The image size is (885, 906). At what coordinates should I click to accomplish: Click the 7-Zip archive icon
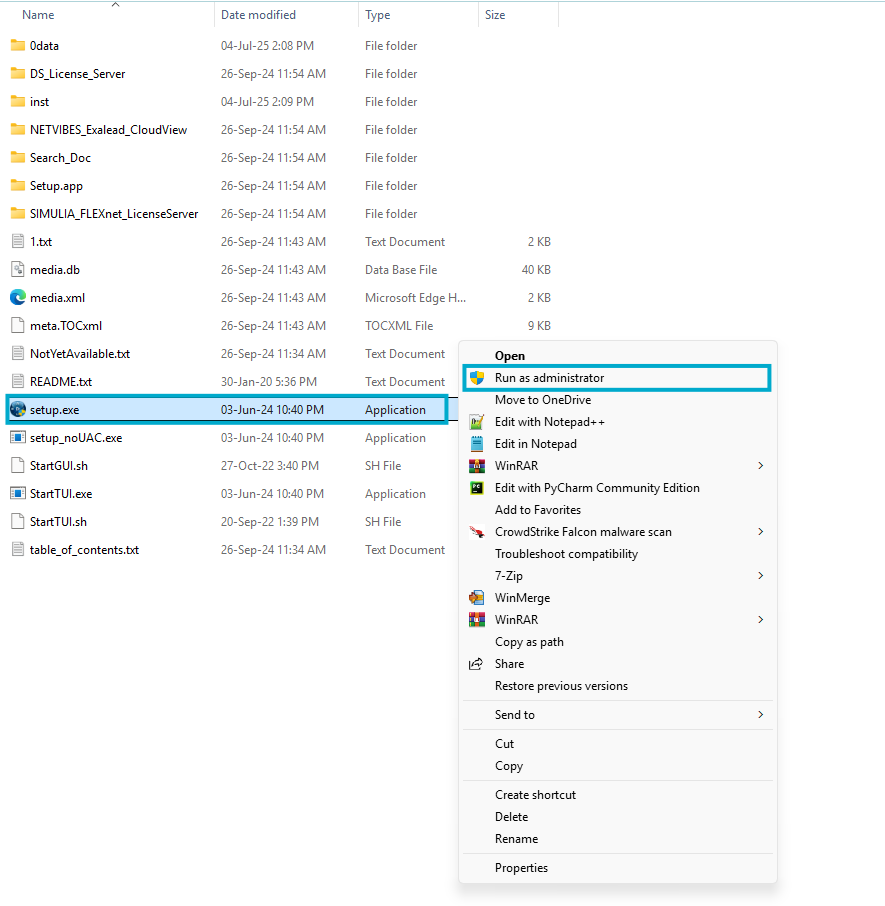pyautogui.click(x=478, y=575)
